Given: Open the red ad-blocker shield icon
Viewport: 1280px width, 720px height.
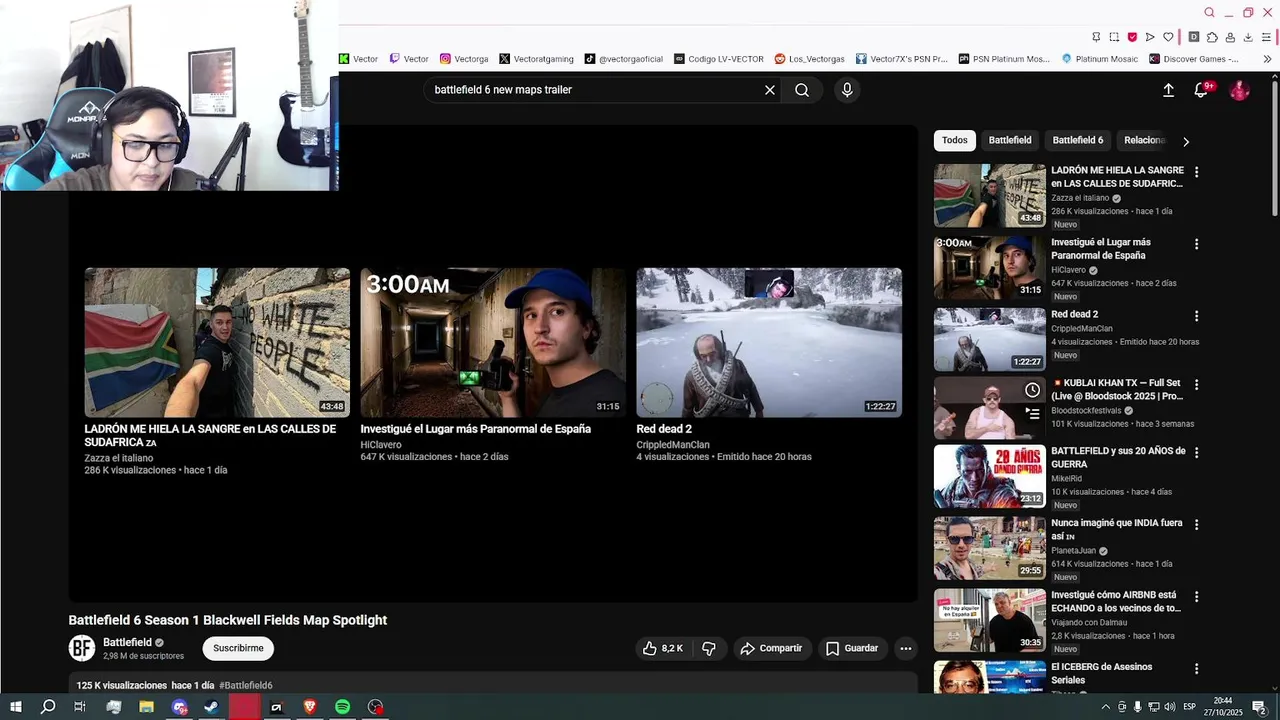Looking at the screenshot, I should 1132,37.
